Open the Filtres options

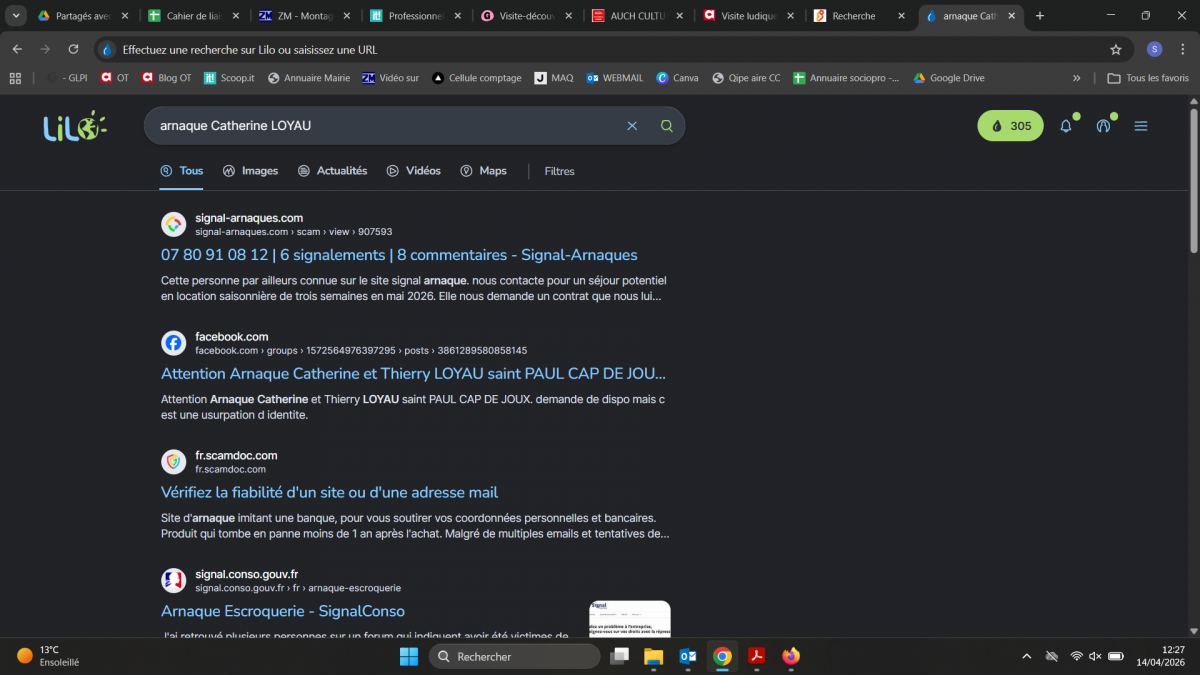point(559,171)
